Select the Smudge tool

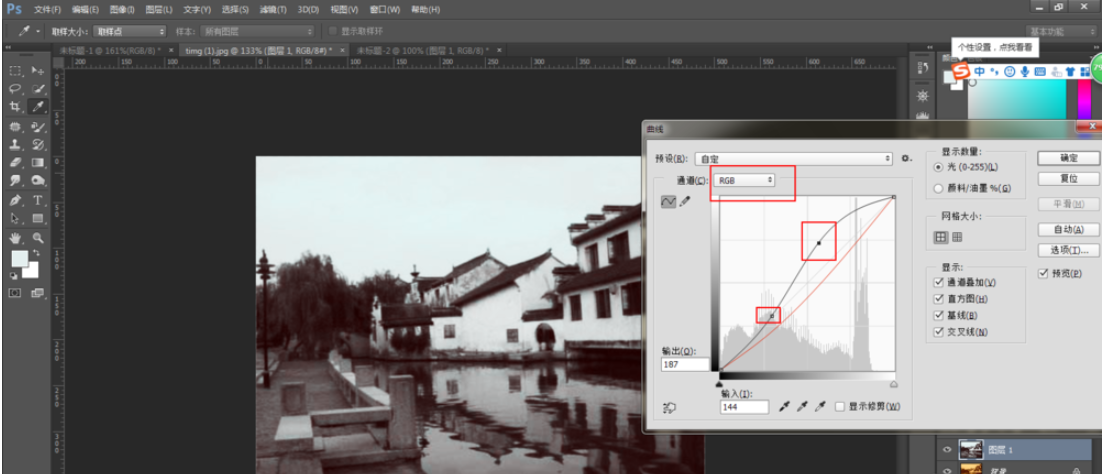click(16, 181)
